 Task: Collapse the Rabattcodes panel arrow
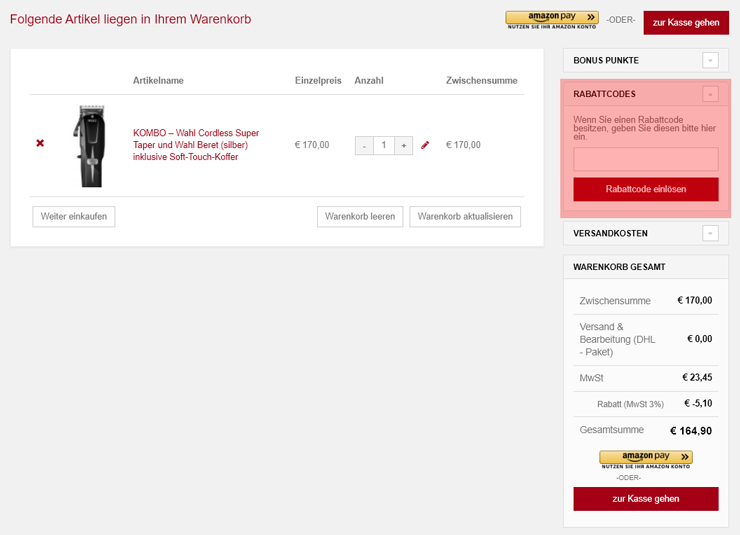[710, 94]
